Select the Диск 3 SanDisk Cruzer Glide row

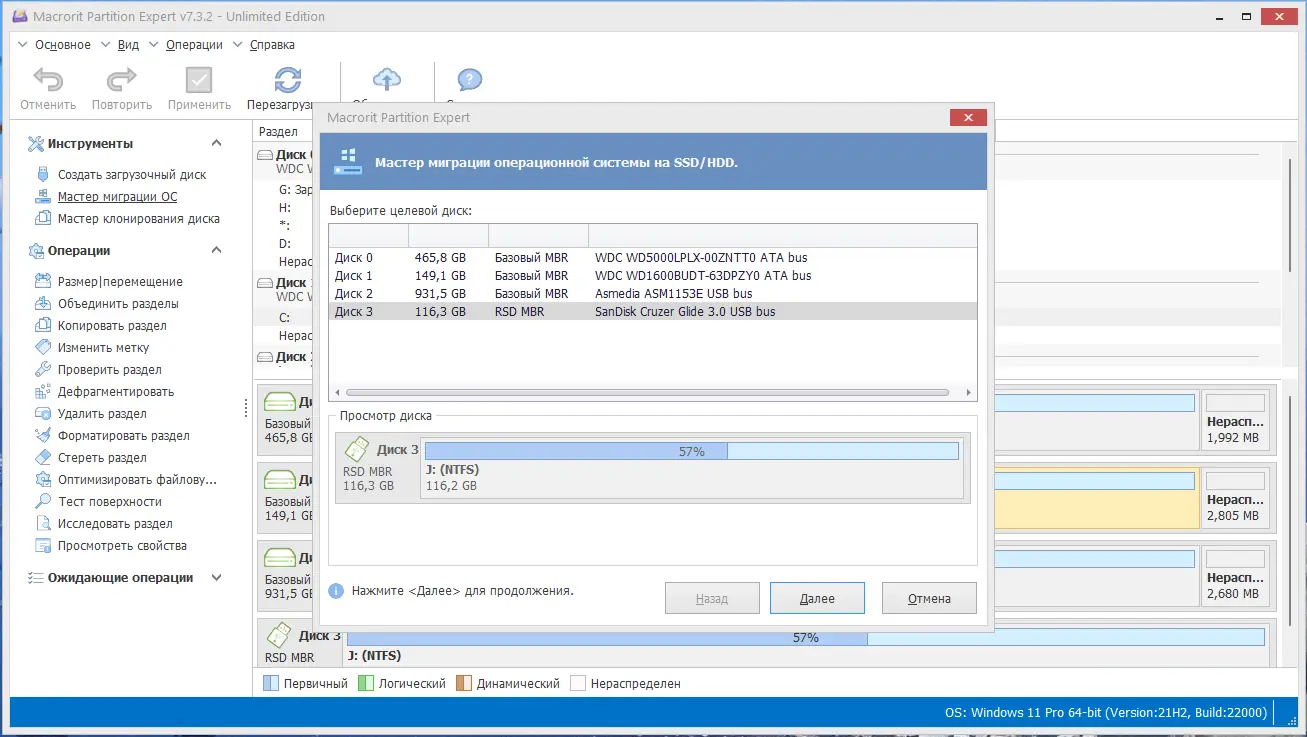click(x=653, y=311)
